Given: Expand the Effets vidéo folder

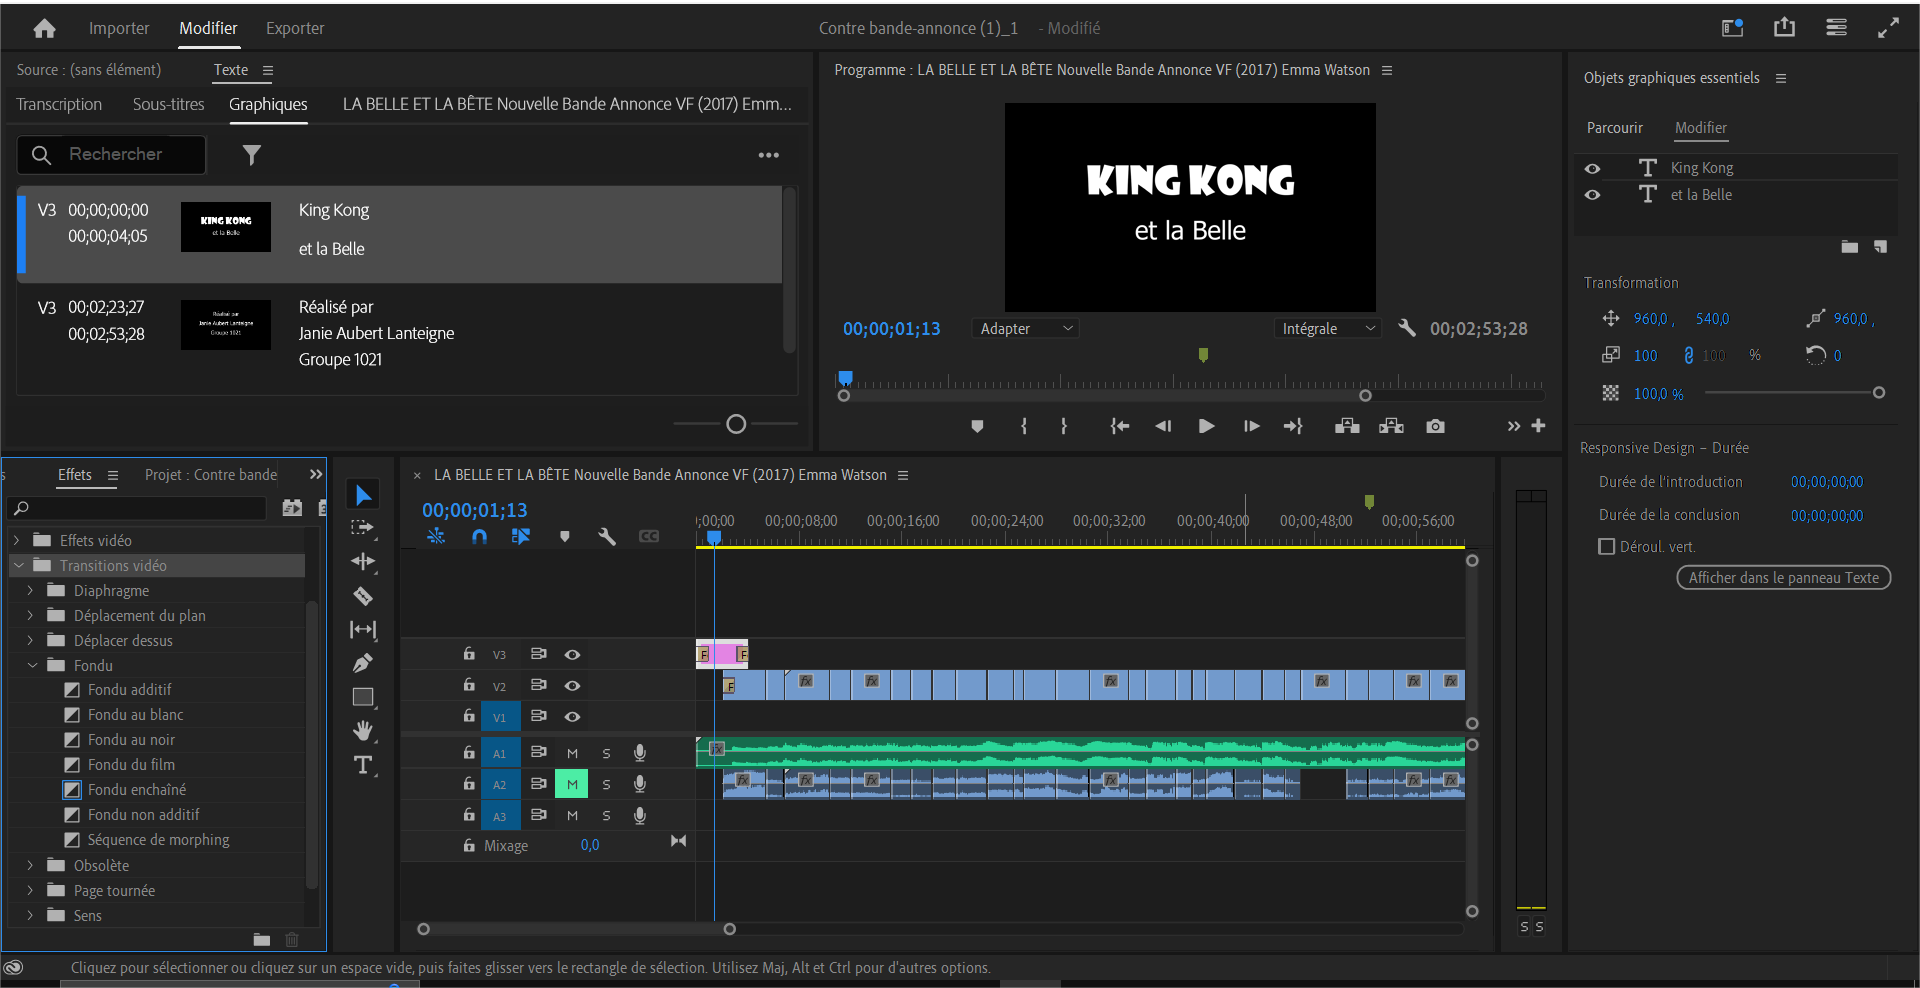Looking at the screenshot, I should coord(17,540).
